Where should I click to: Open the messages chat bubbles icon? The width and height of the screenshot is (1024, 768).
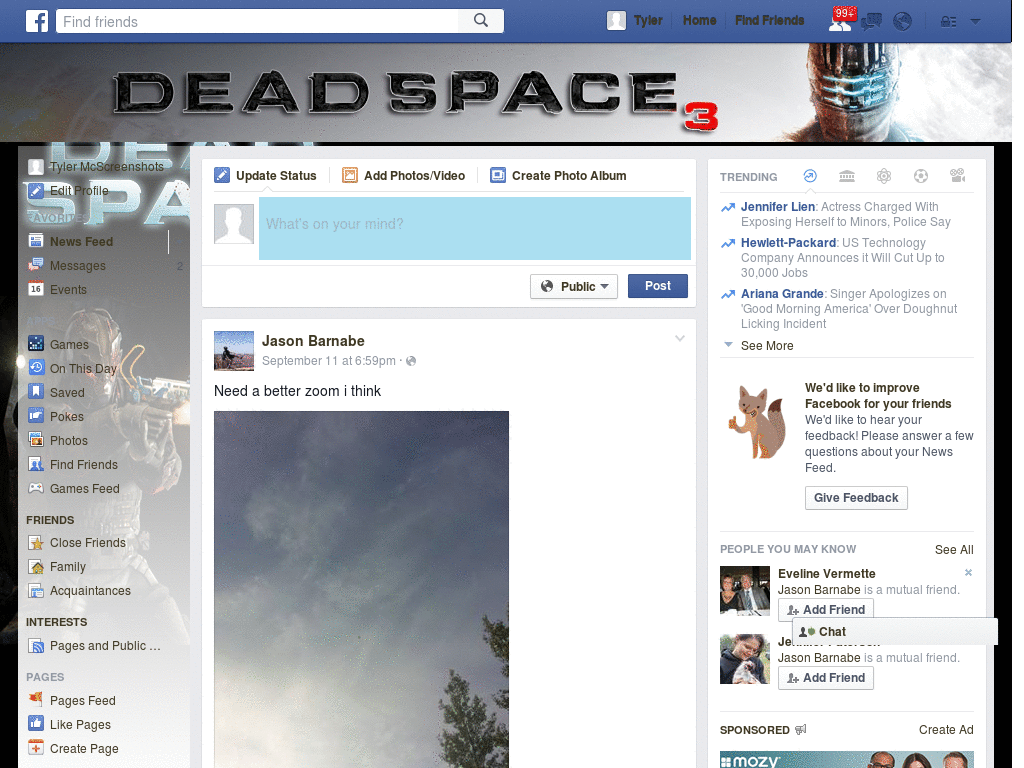pos(871,22)
